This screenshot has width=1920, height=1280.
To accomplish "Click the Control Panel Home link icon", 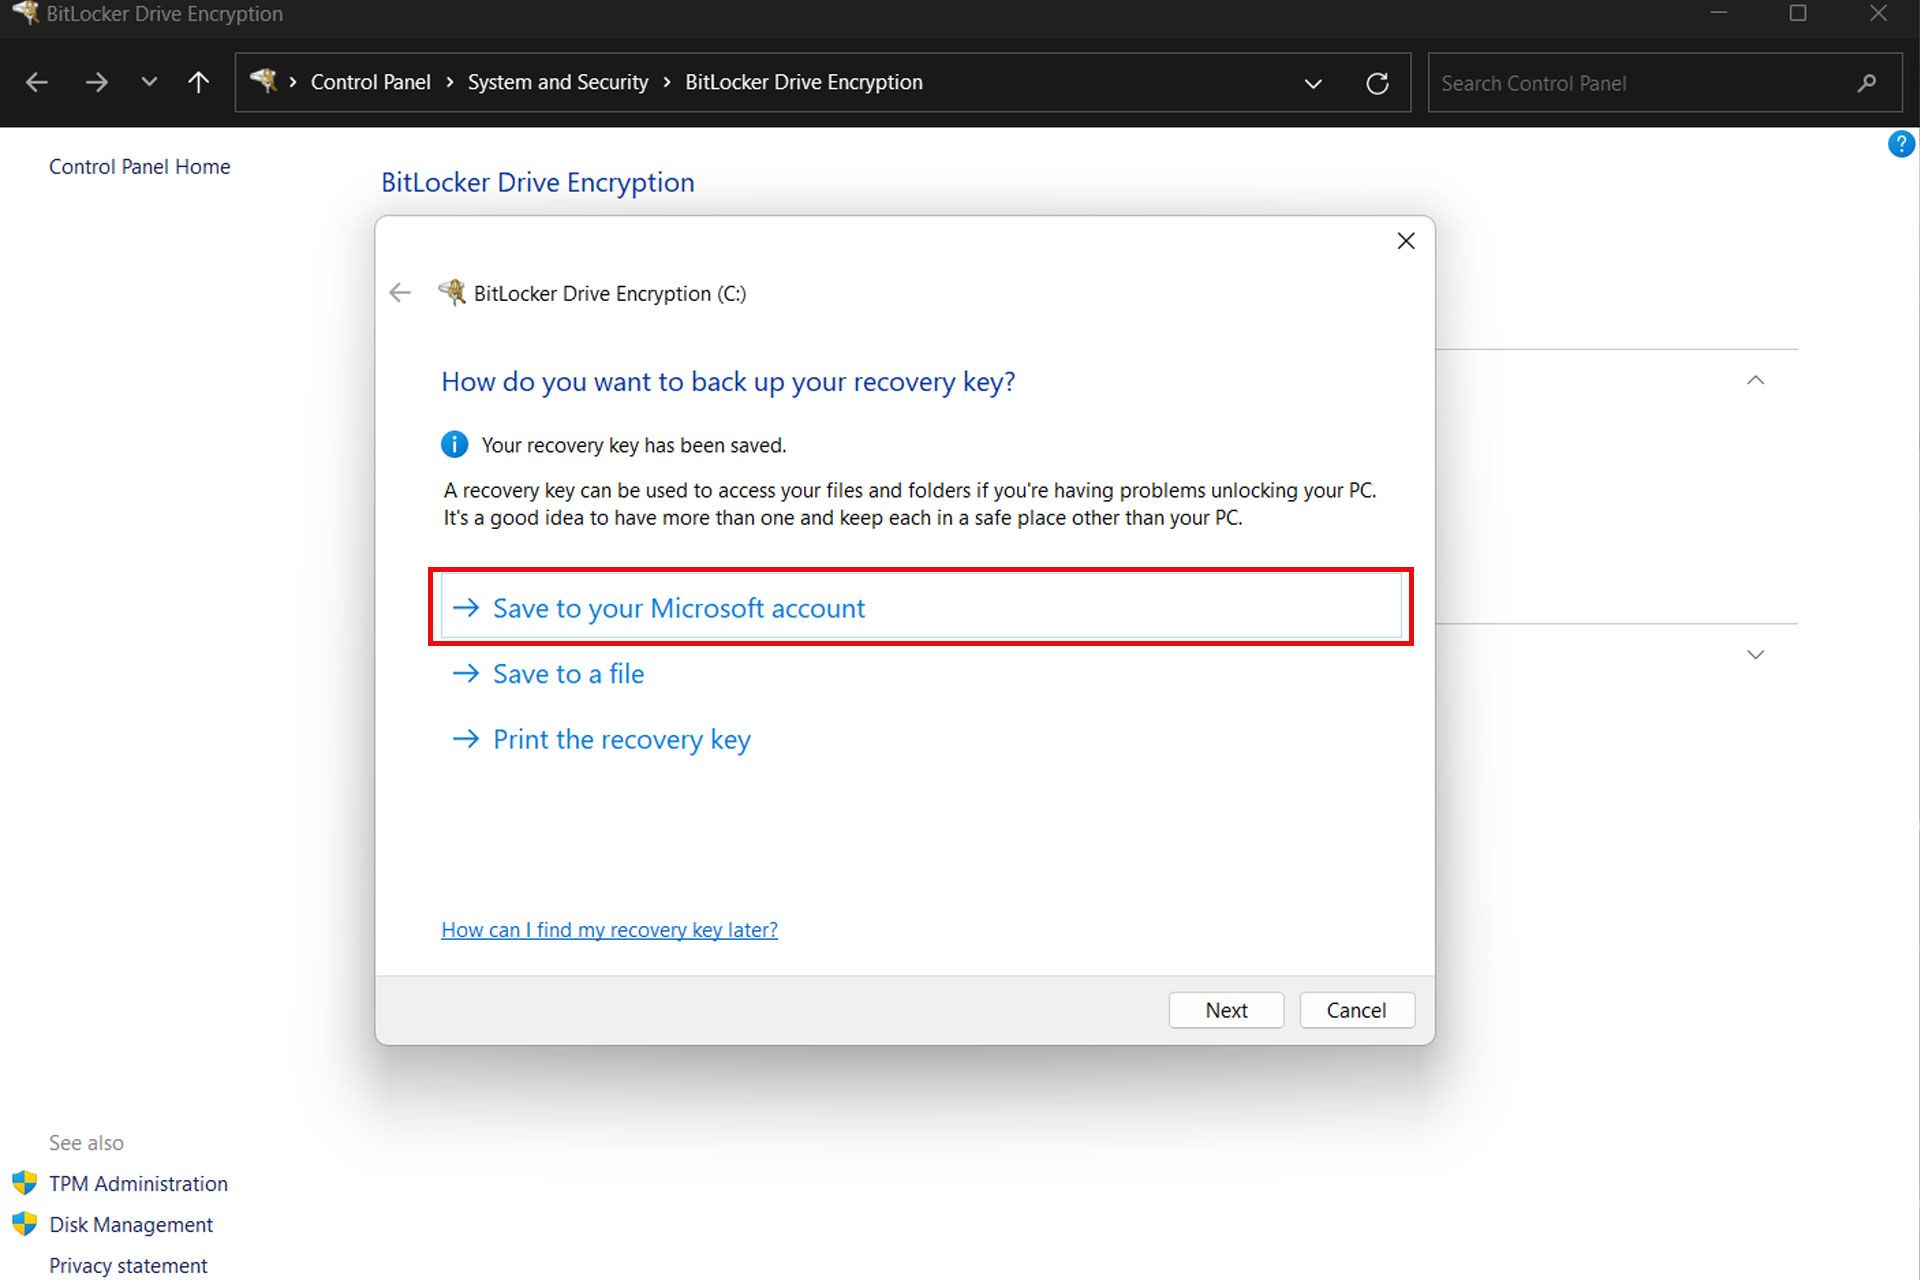I will point(139,167).
